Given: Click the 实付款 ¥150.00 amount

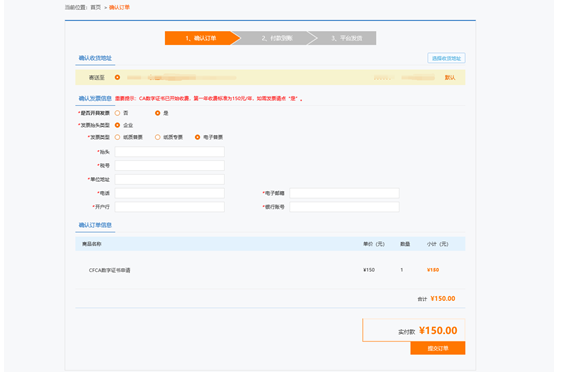Looking at the screenshot, I should coord(428,331).
